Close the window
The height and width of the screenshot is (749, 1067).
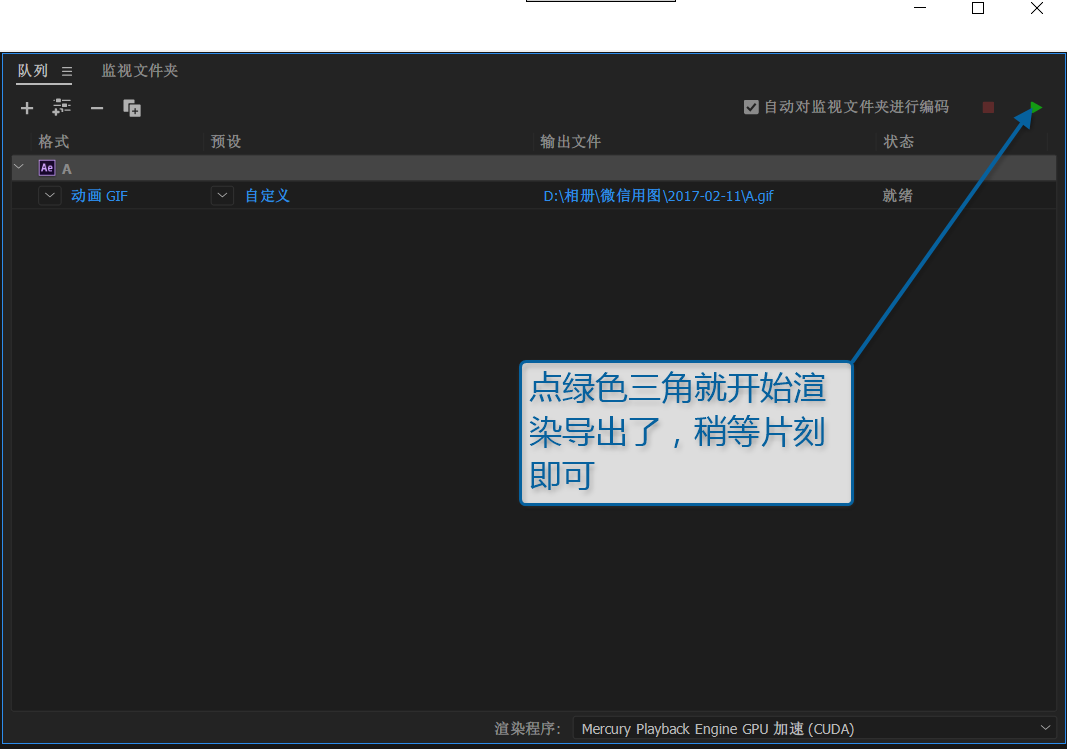coord(1037,8)
